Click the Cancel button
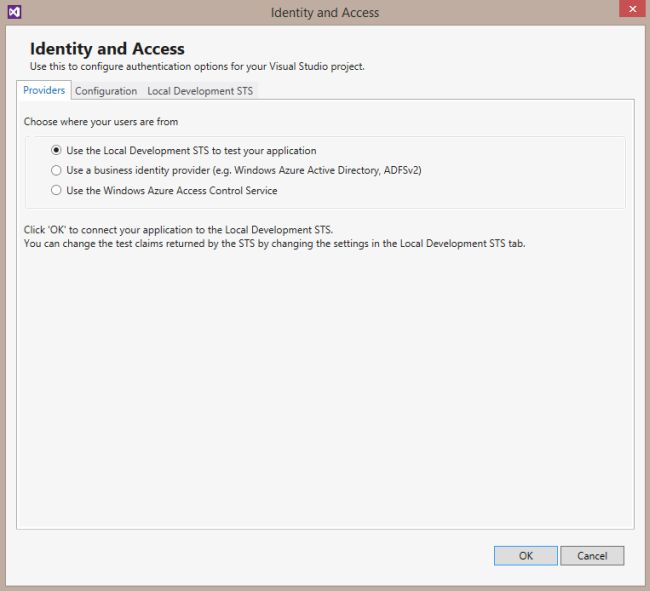This screenshot has height=591, width=650. 592,555
